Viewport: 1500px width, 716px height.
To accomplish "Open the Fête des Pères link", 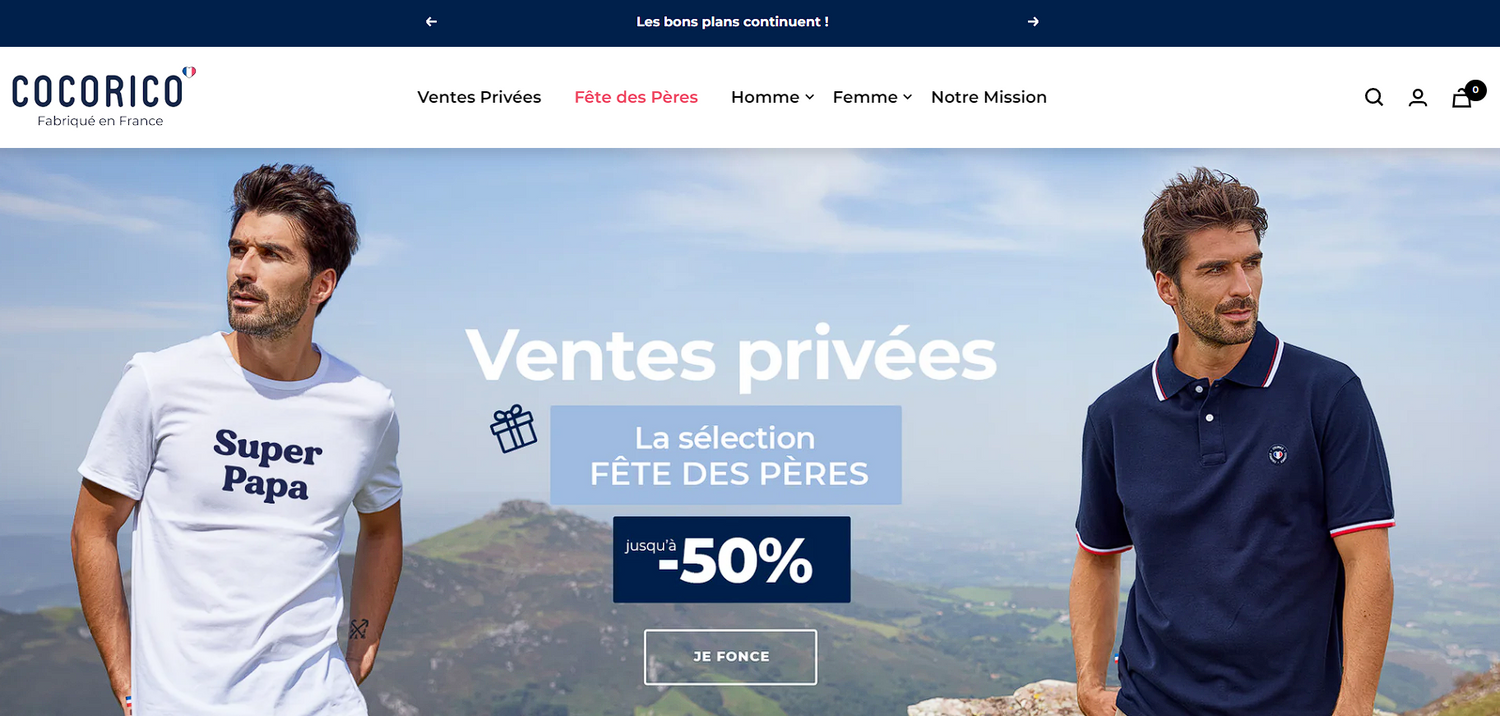I will point(636,97).
